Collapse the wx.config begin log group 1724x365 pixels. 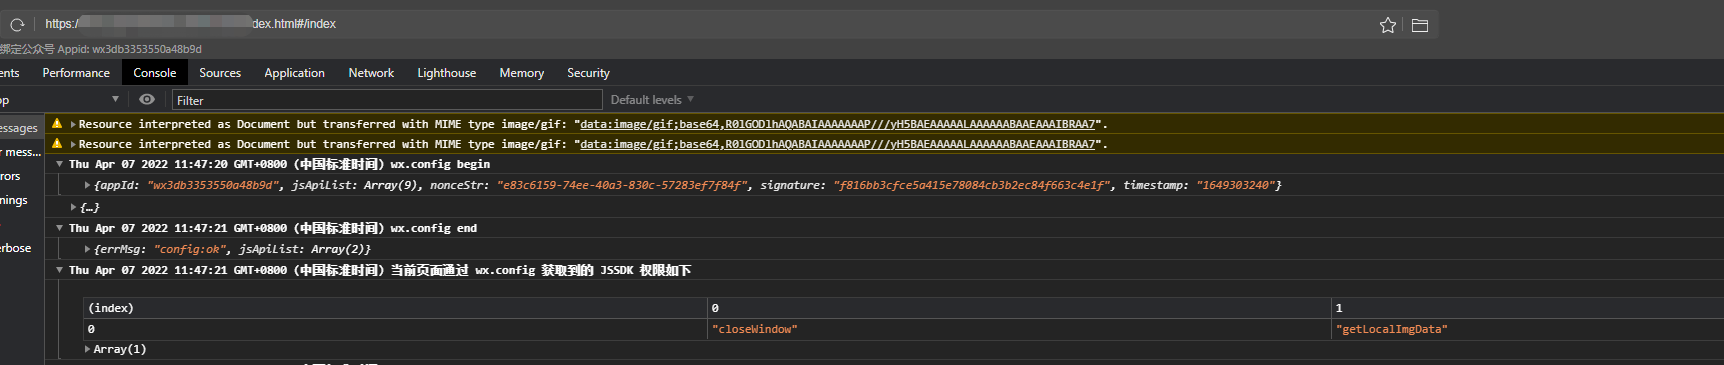click(x=59, y=164)
